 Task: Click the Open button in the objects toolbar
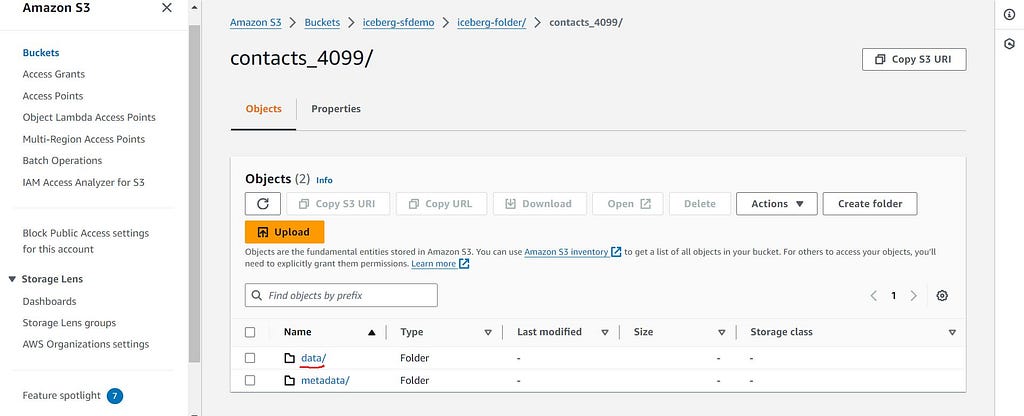(628, 204)
